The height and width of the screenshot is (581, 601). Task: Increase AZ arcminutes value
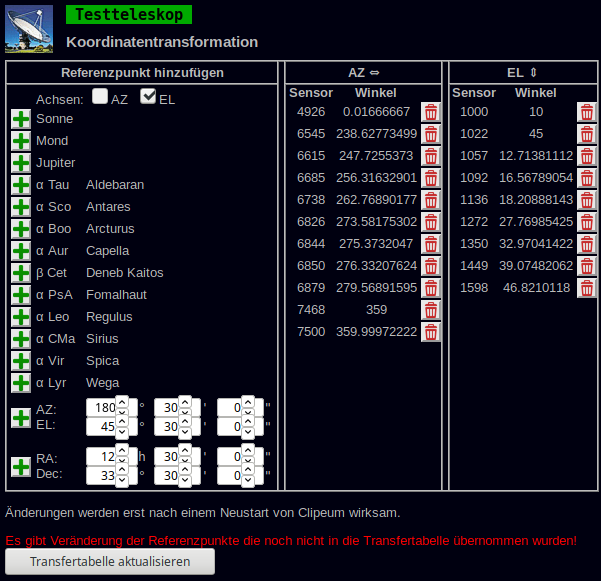[x=185, y=402]
